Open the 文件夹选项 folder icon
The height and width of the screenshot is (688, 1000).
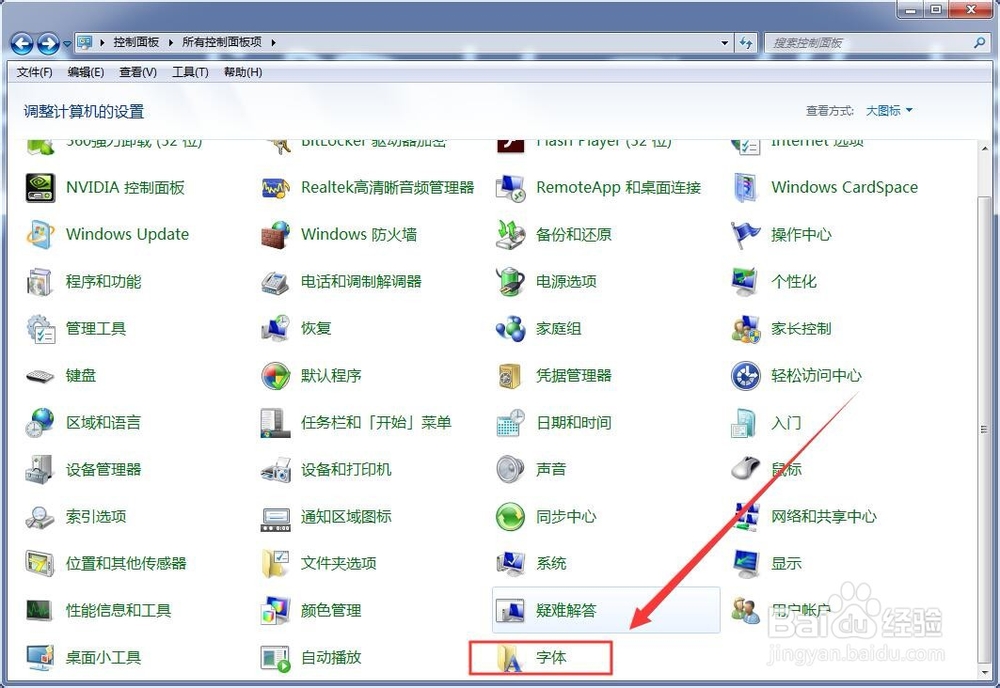(276, 564)
